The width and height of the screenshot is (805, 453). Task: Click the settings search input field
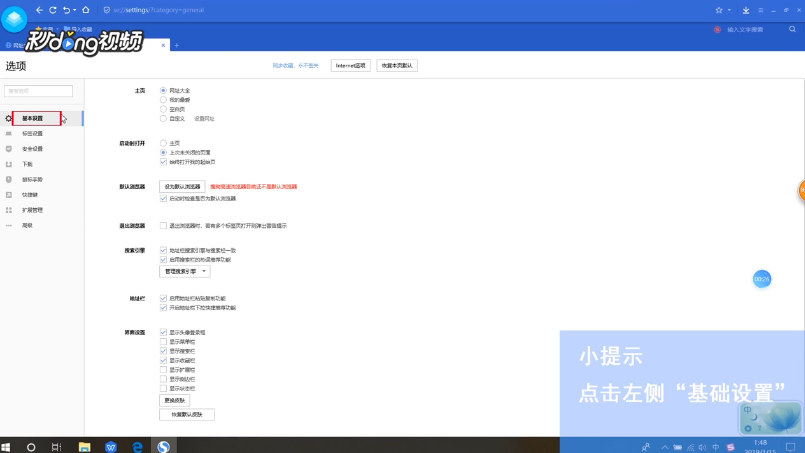coord(39,91)
